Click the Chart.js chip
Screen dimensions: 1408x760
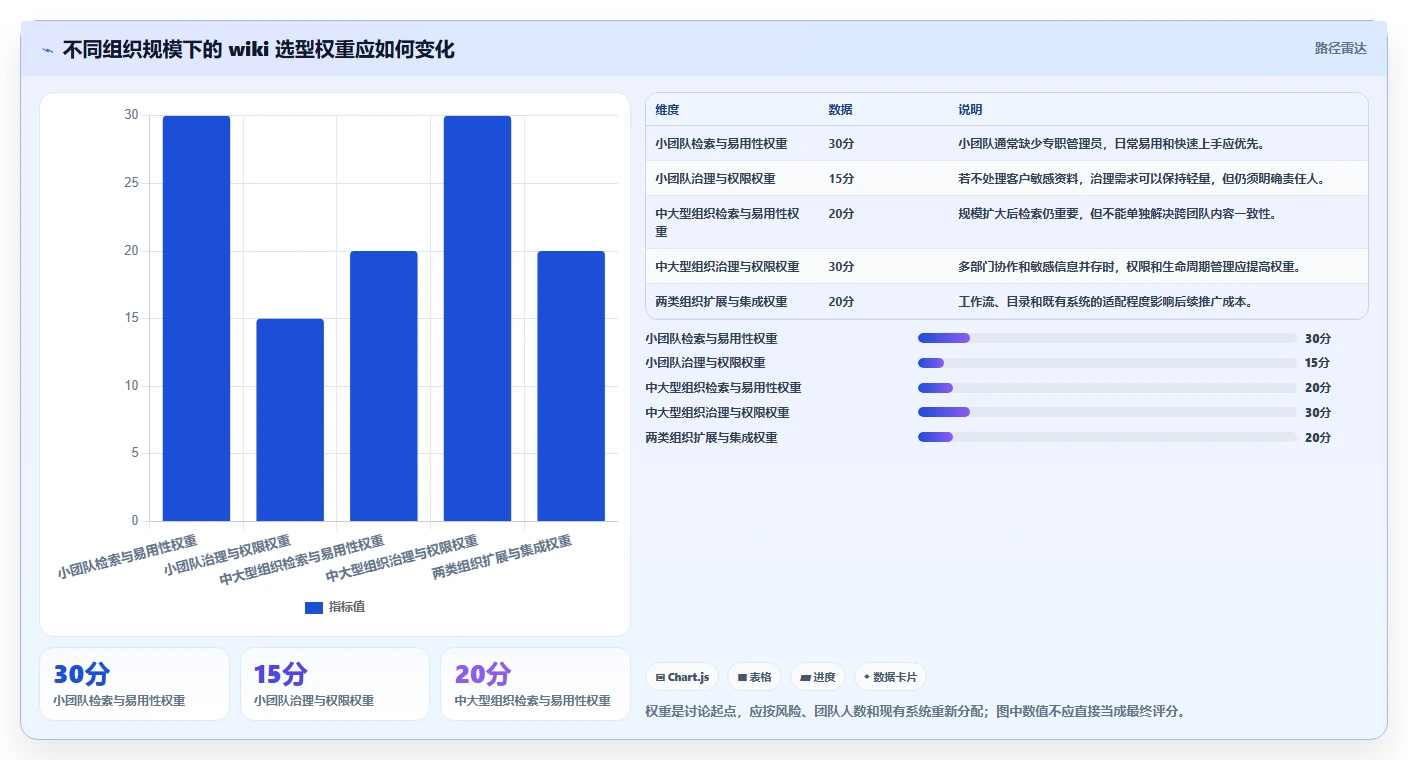coord(682,677)
